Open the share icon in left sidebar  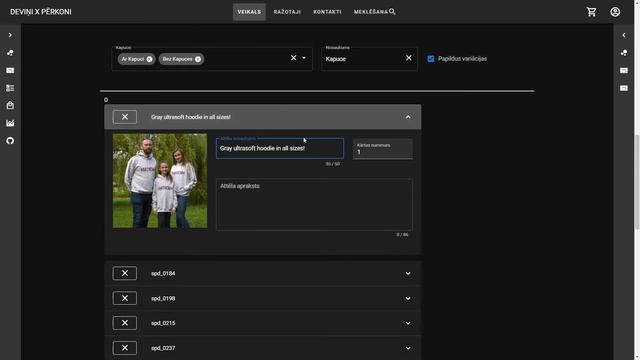(10, 53)
